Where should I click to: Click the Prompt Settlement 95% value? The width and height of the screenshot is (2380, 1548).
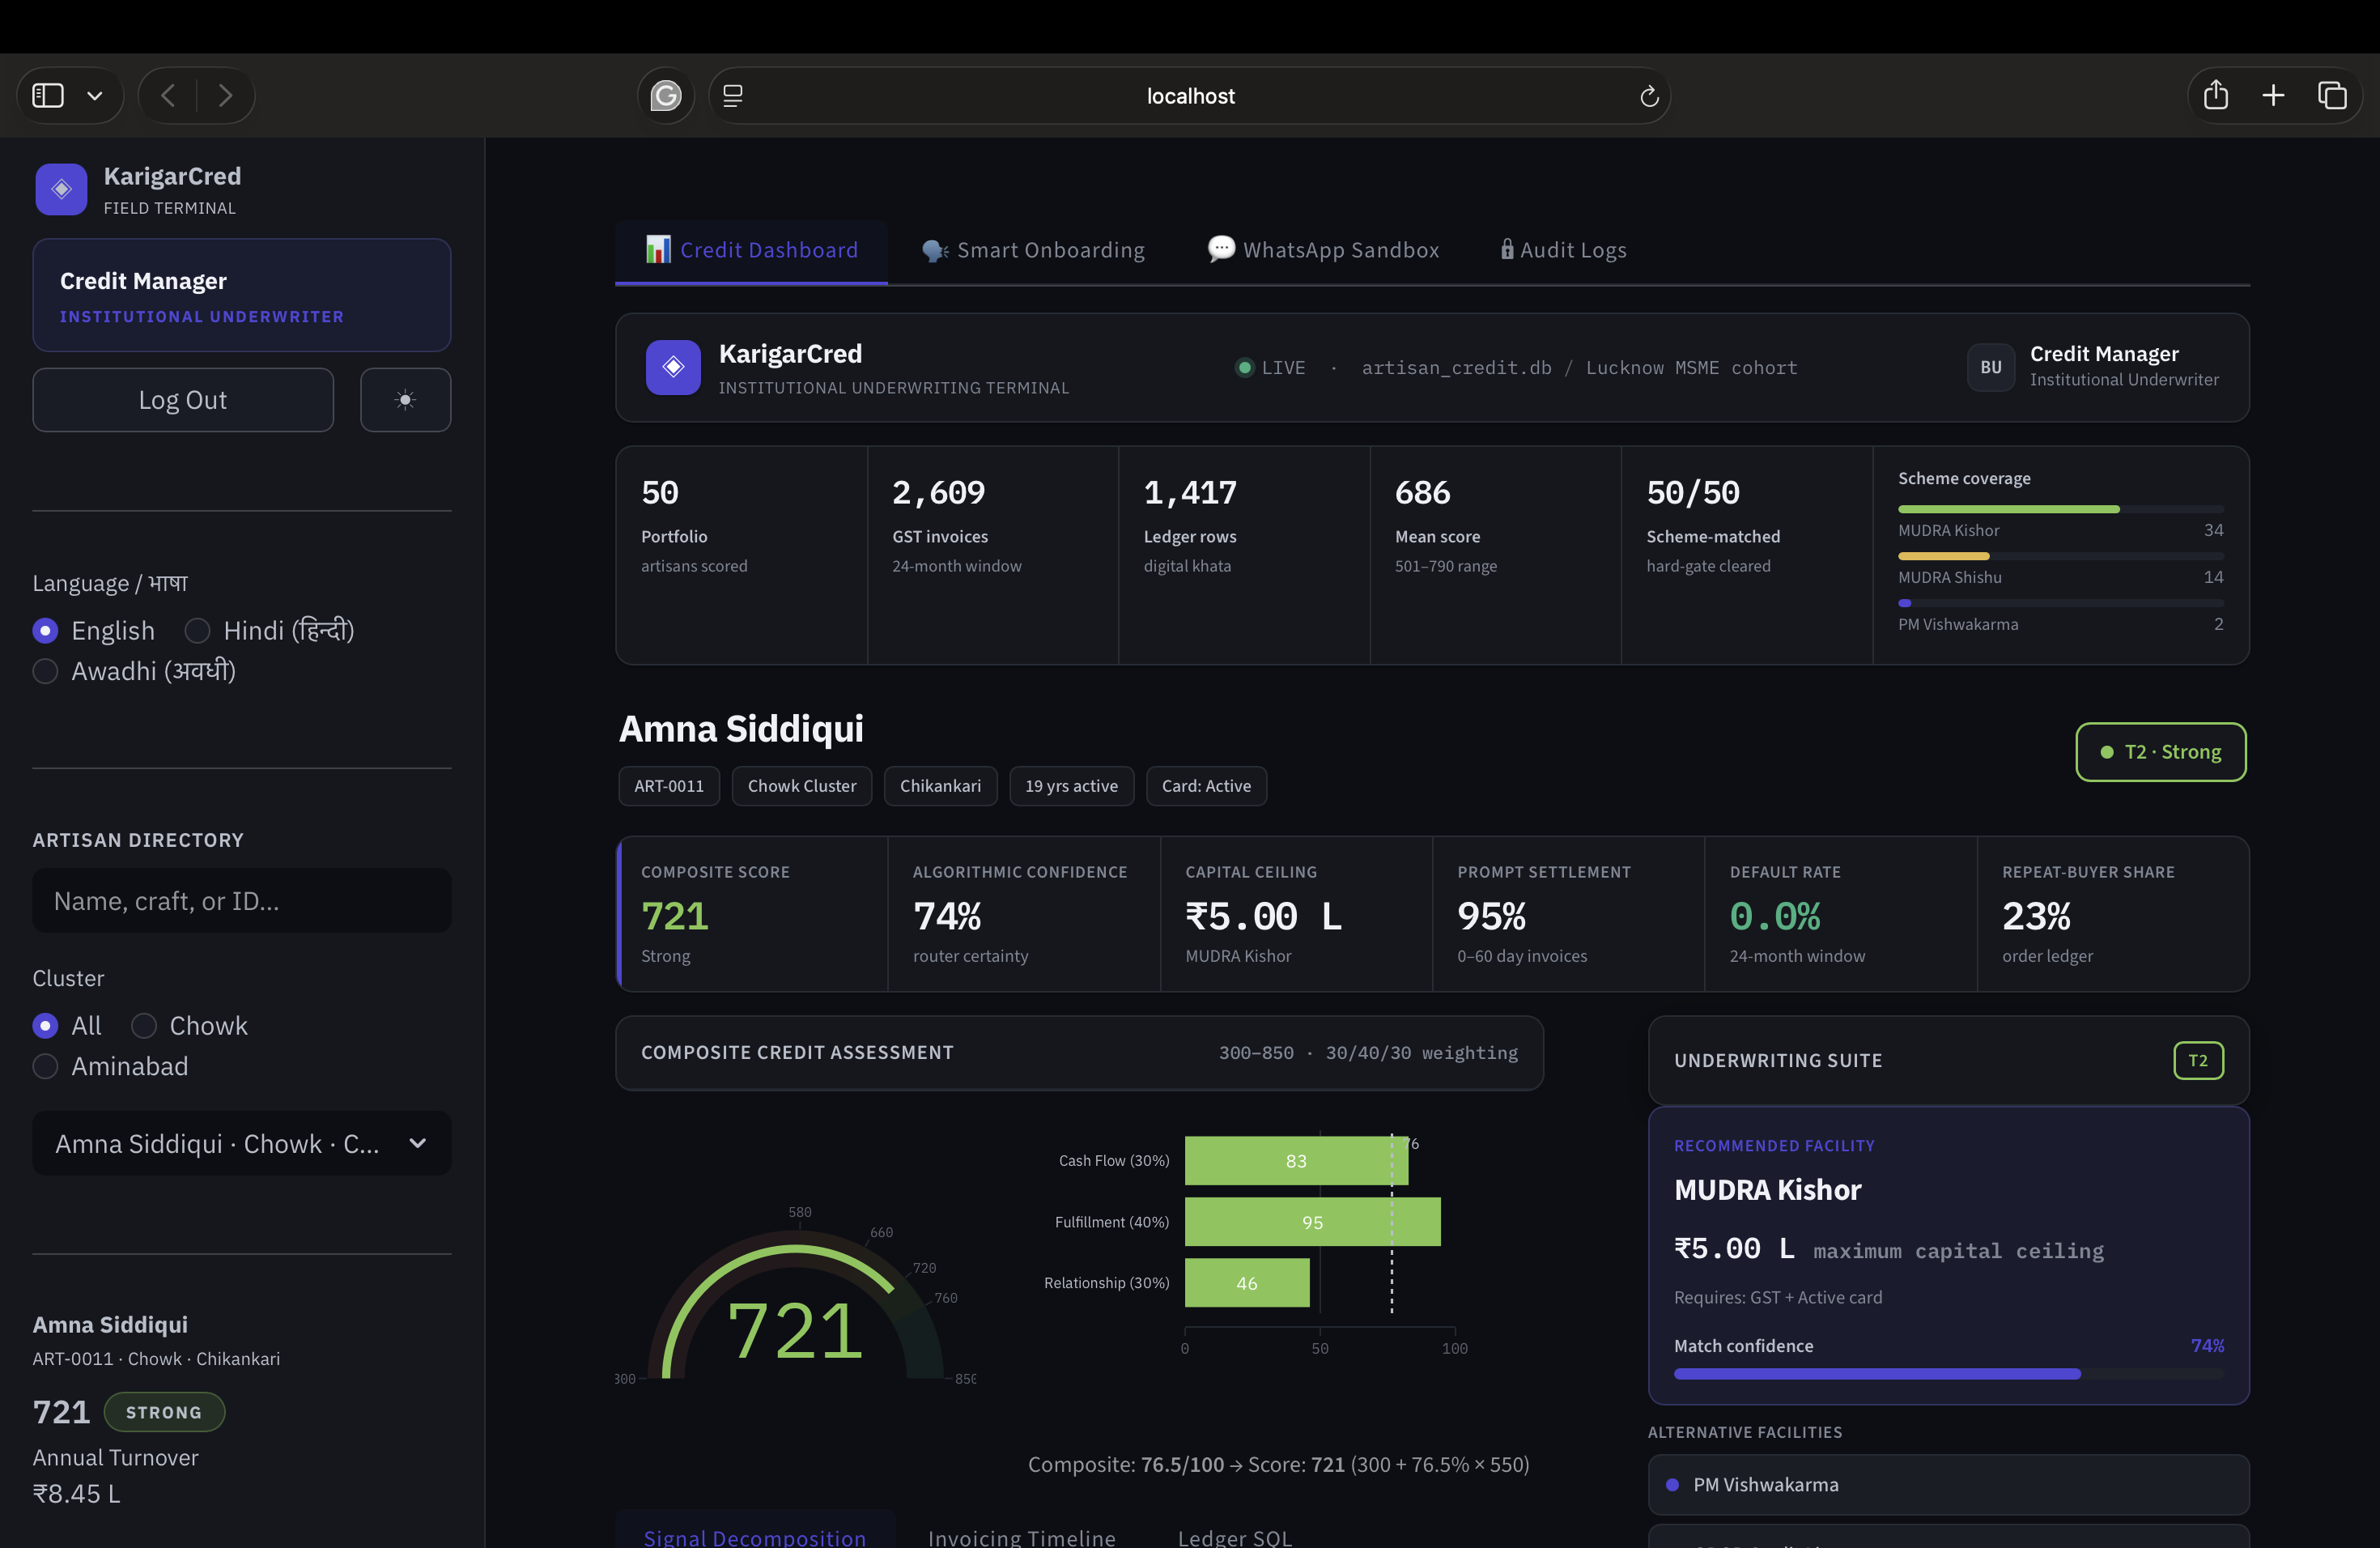click(1492, 916)
